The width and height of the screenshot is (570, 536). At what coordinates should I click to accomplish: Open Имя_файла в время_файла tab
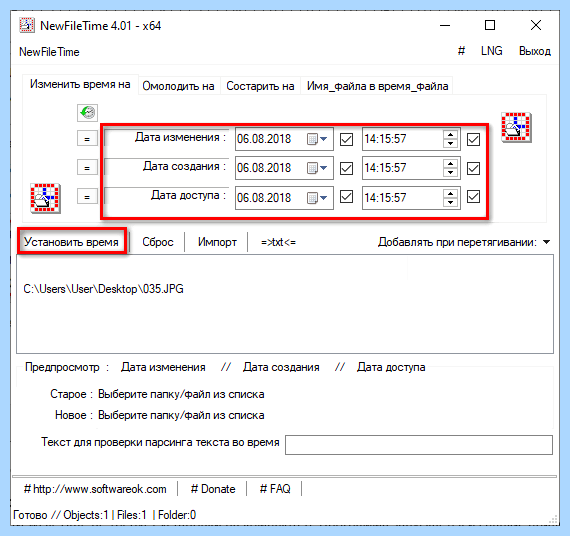click(377, 86)
